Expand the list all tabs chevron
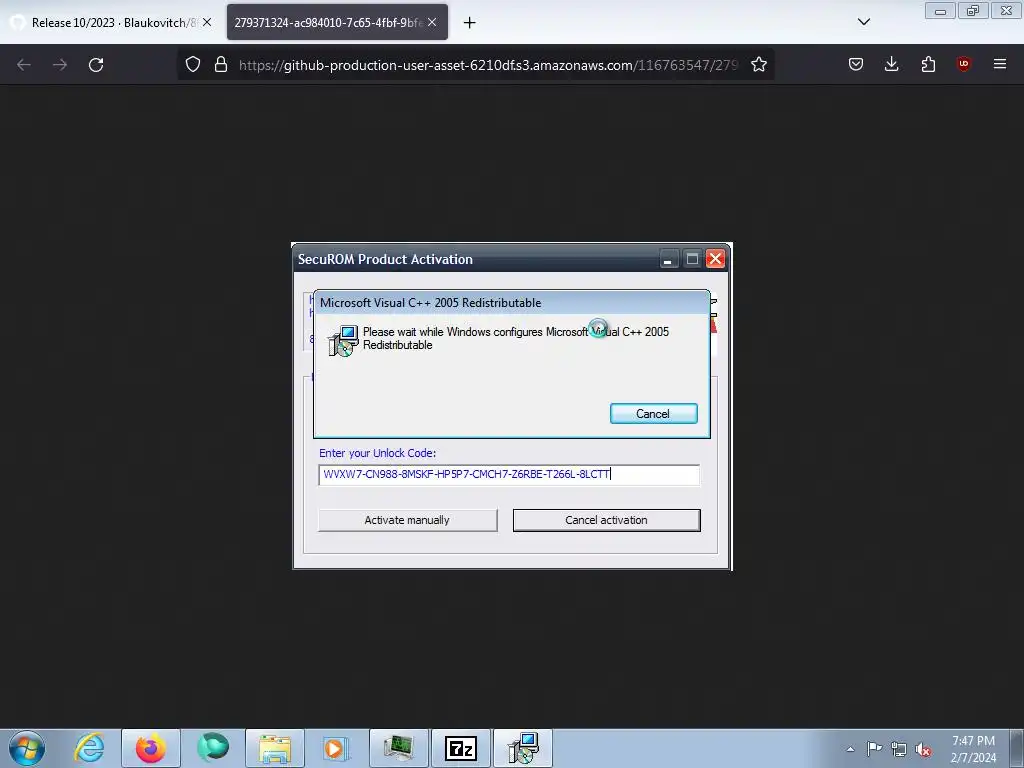1024x768 pixels. (863, 22)
